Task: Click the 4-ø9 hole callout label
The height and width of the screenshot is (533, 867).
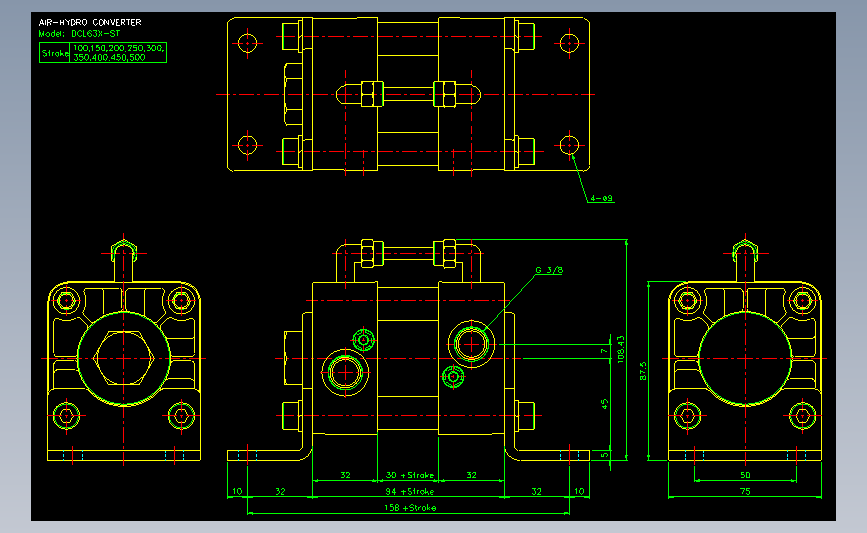Action: point(601,198)
